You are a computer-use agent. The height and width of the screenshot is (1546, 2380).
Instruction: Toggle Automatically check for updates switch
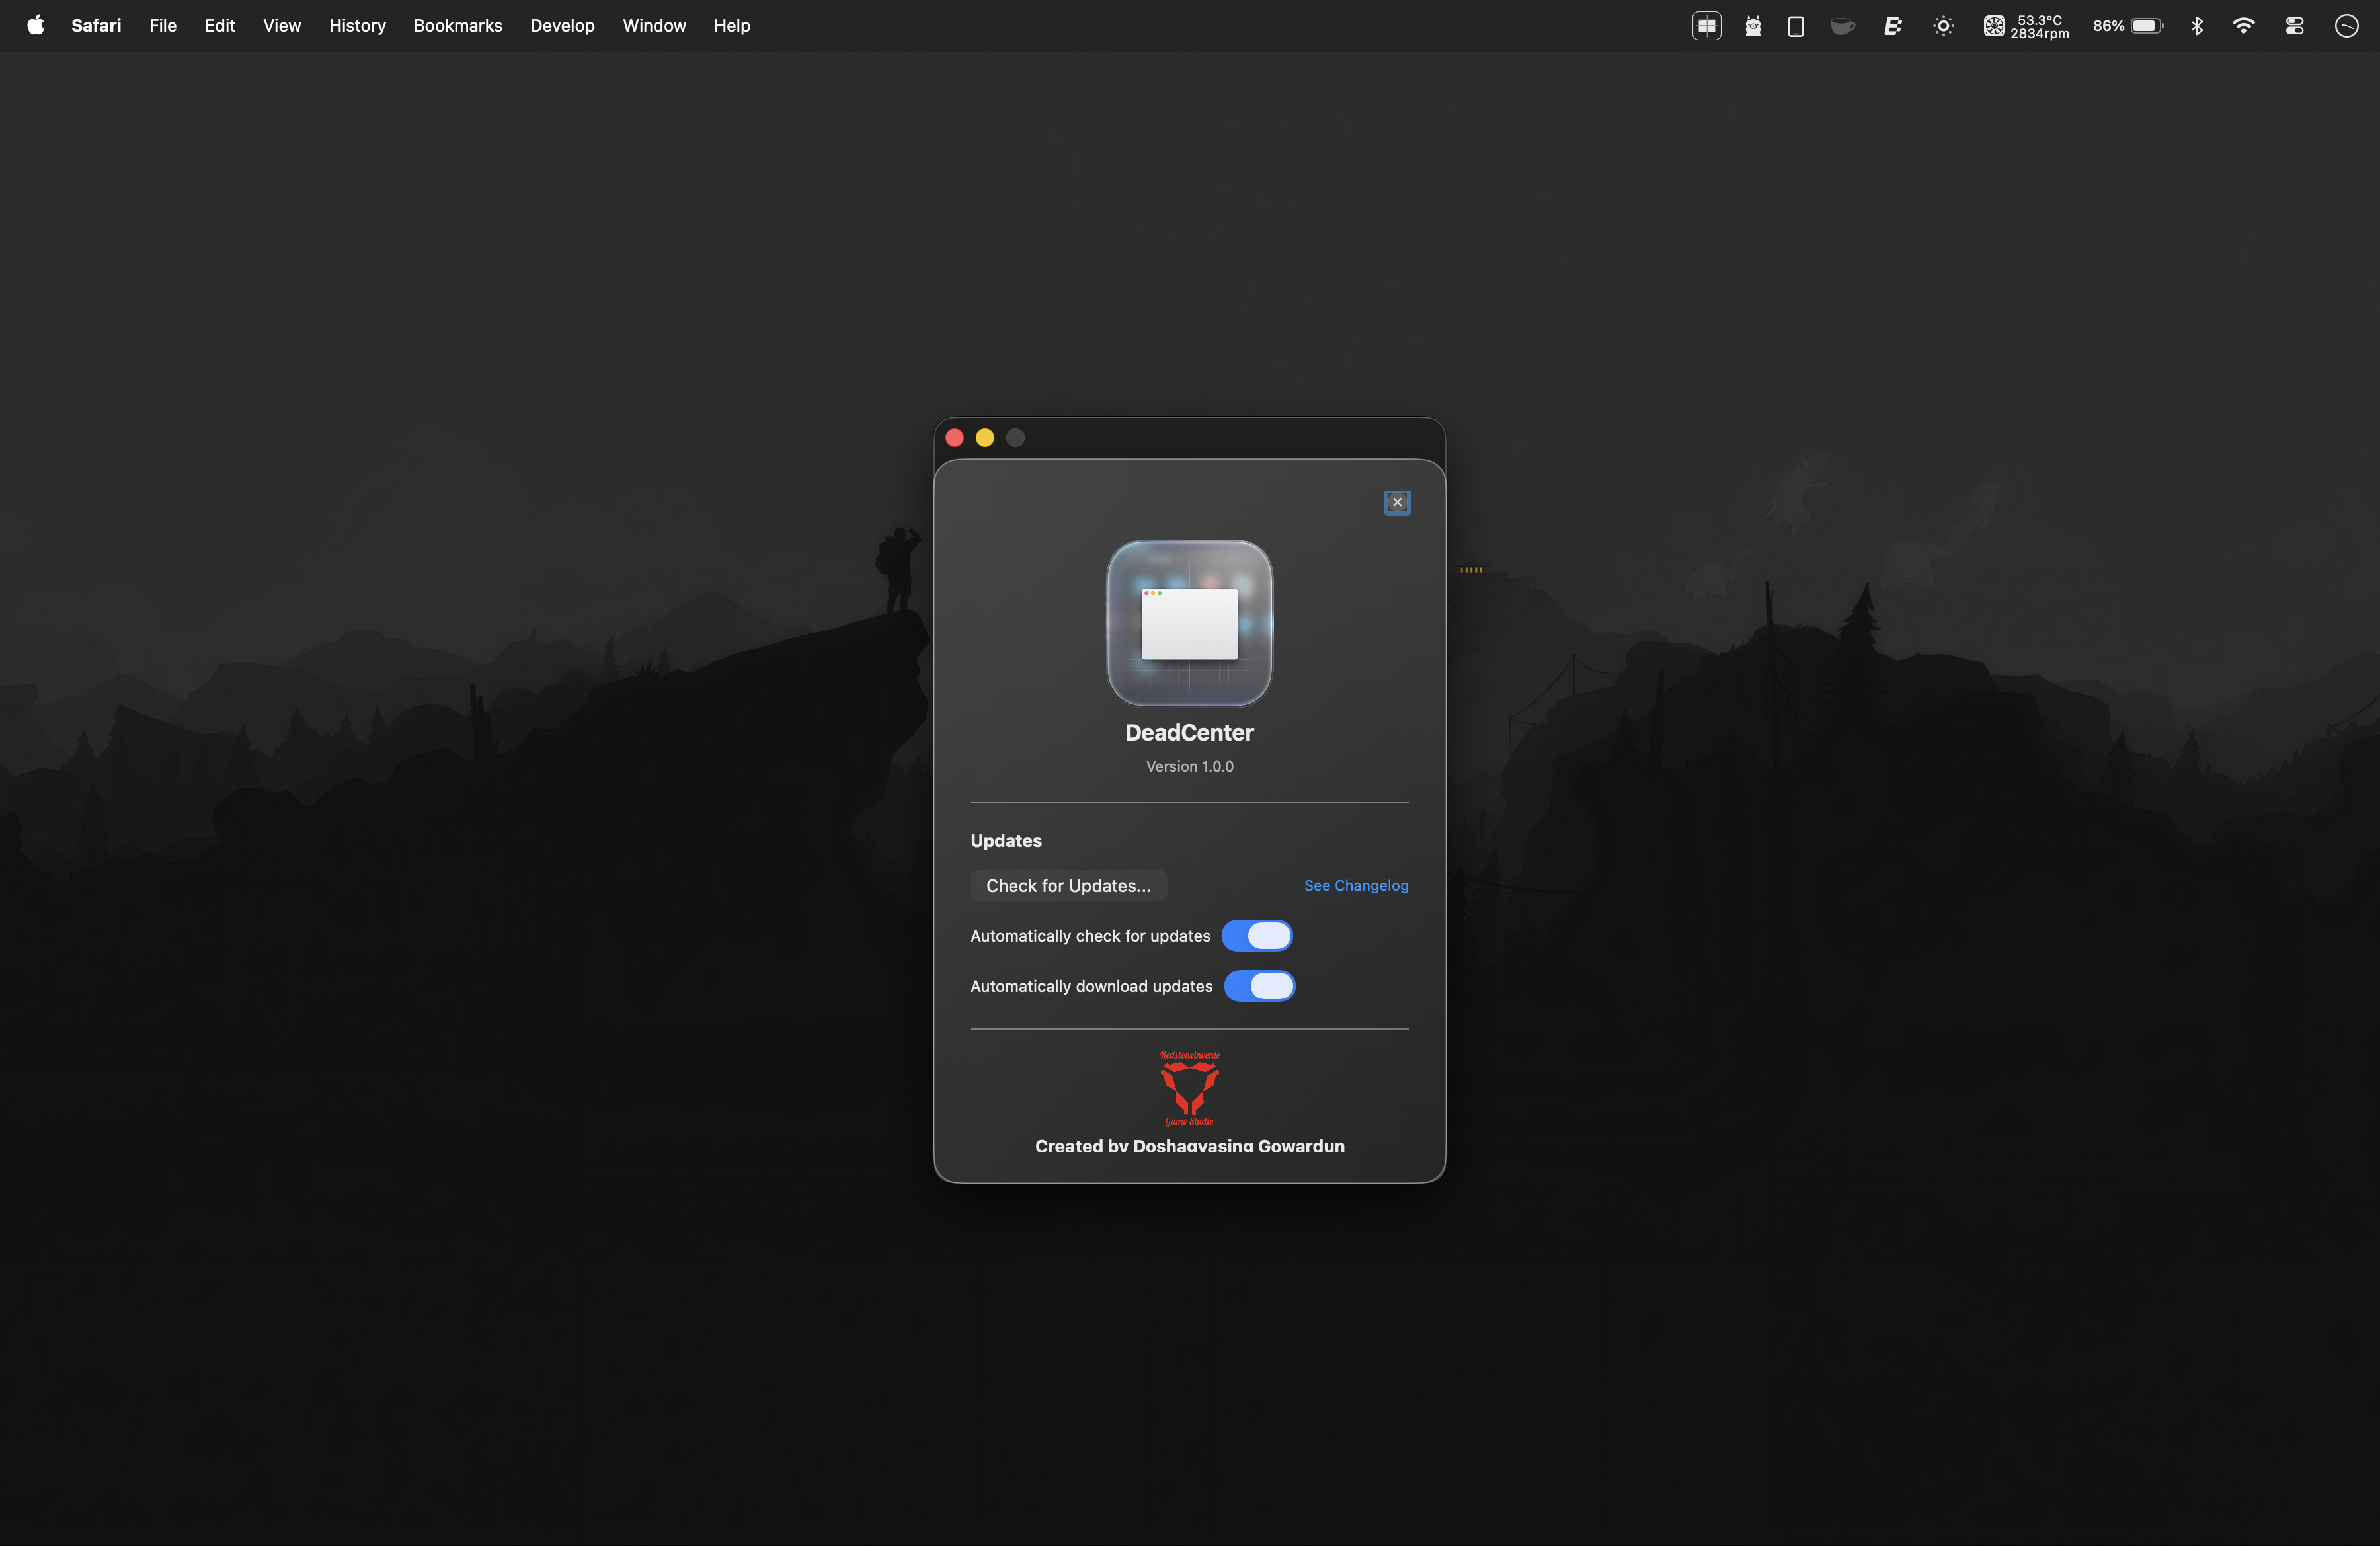click(1257, 935)
